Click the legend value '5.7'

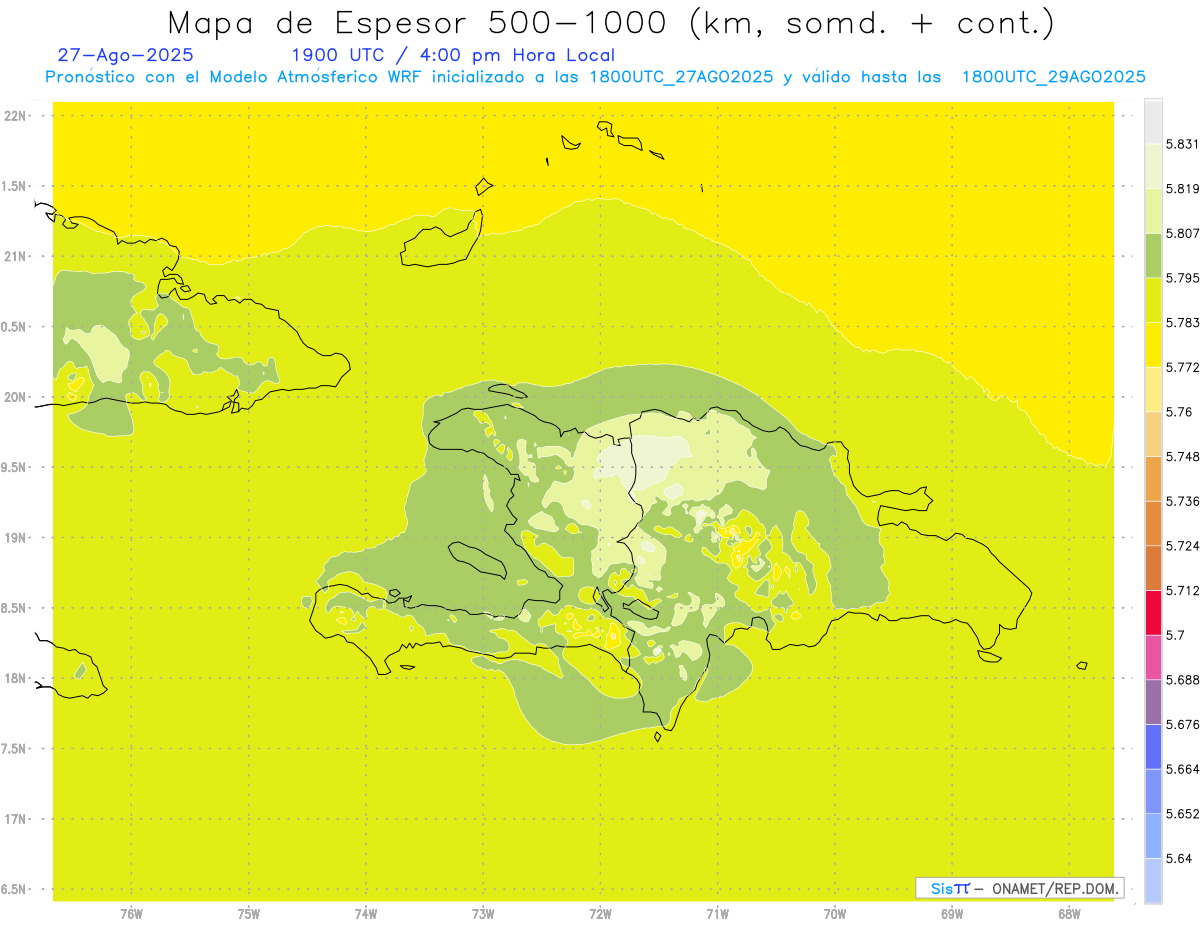pyautogui.click(x=1175, y=635)
